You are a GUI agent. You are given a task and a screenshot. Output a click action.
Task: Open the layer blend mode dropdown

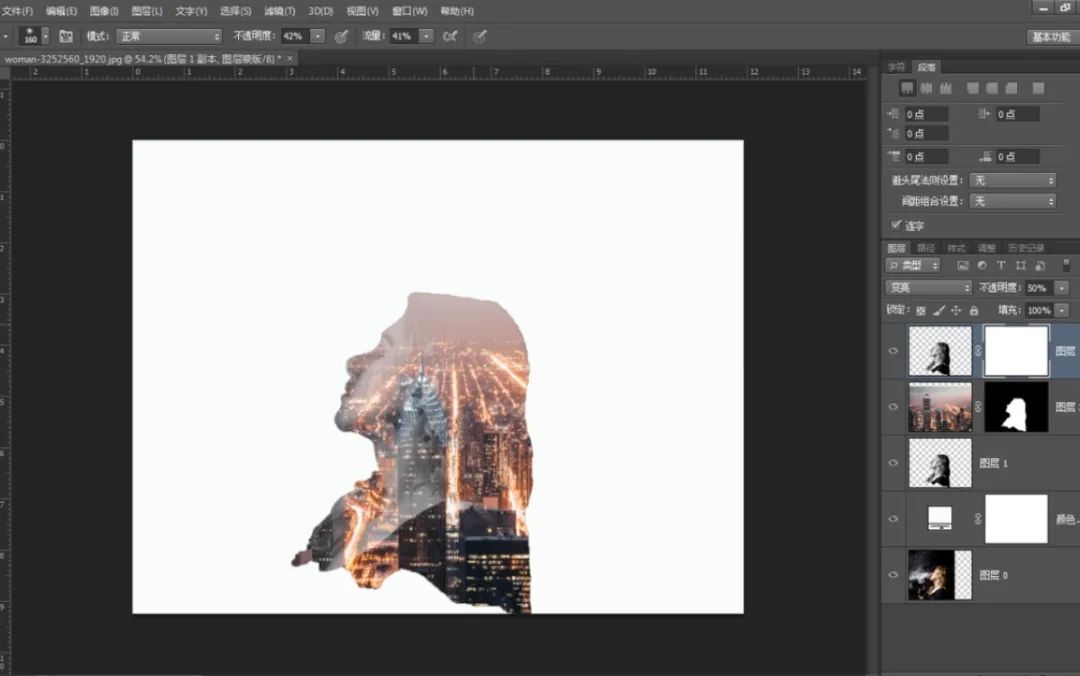tap(928, 287)
